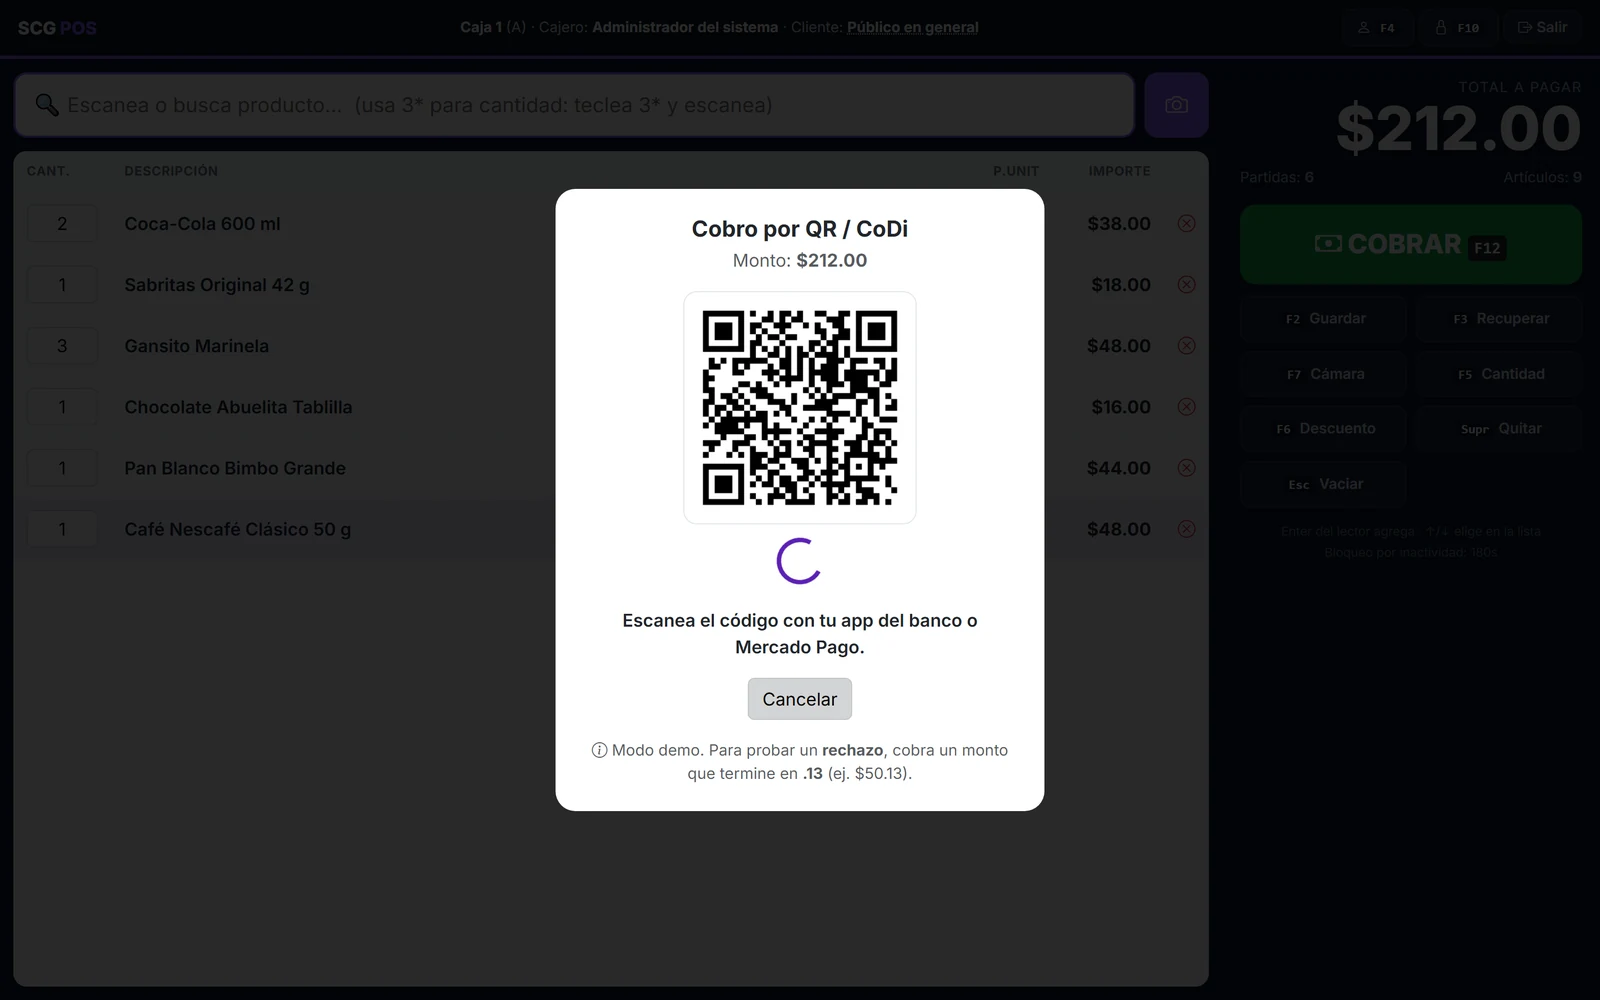Focus the product search field
This screenshot has height=1000, width=1600.
click(x=574, y=105)
